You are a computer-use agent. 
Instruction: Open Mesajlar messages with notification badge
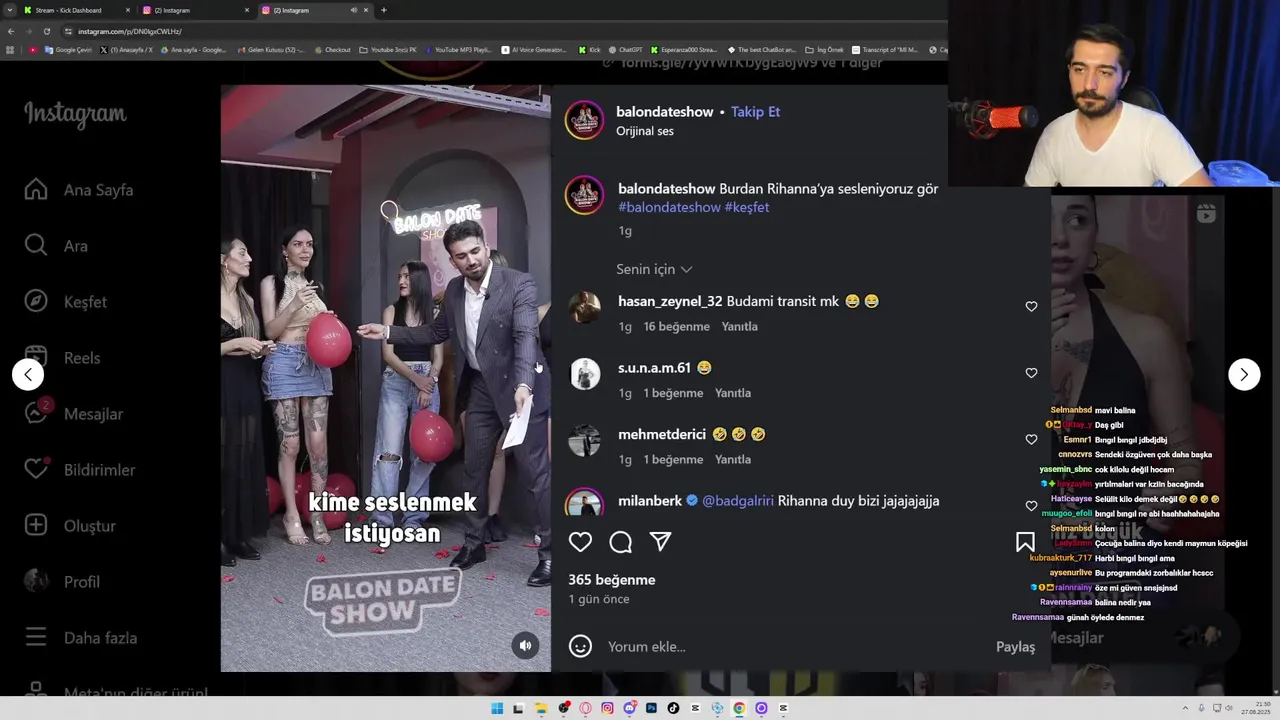(x=74, y=414)
